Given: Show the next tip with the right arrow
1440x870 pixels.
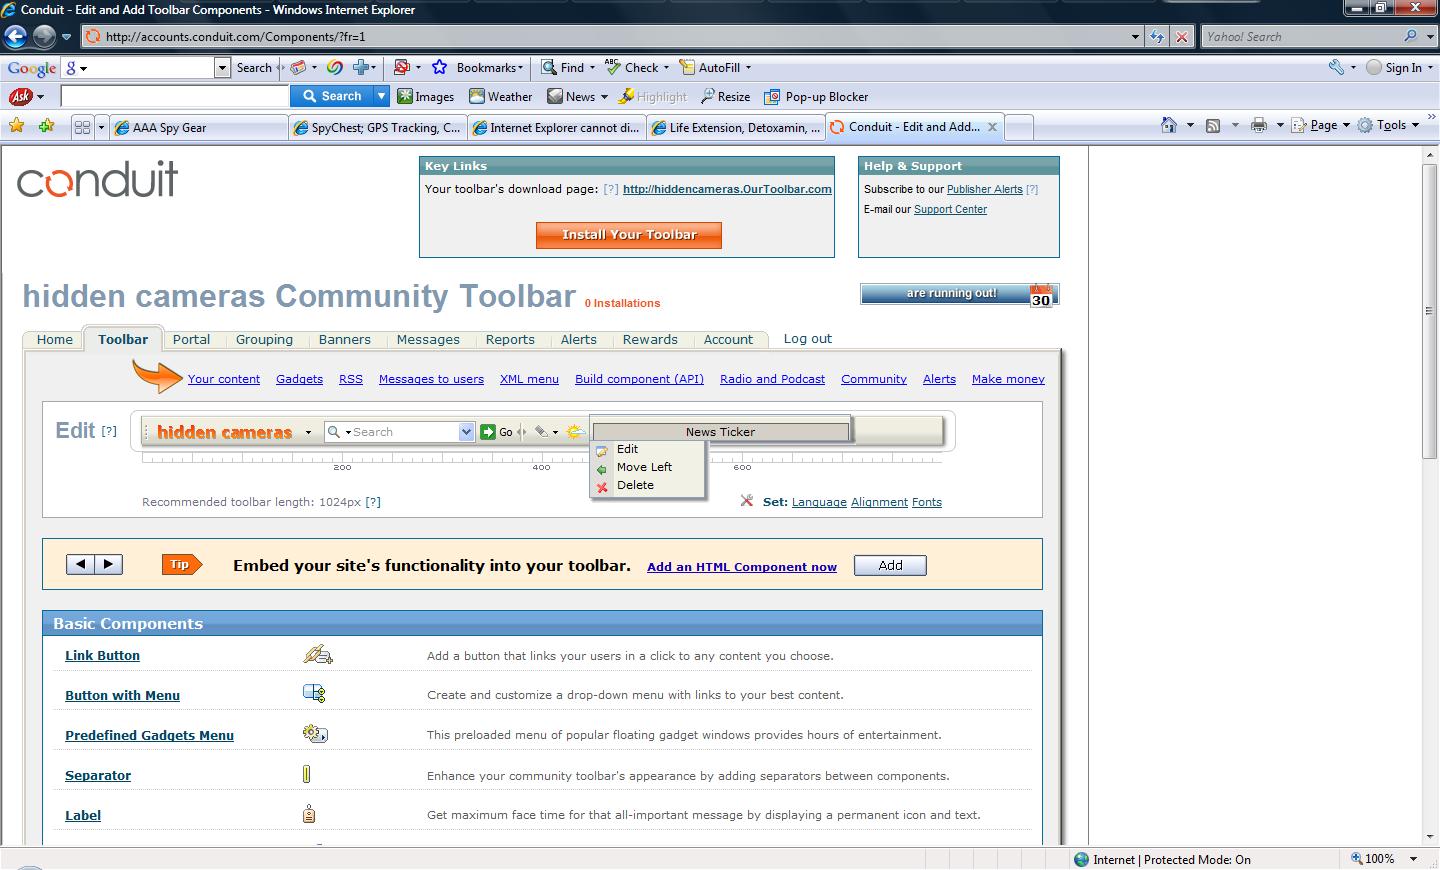Looking at the screenshot, I should pos(108,564).
